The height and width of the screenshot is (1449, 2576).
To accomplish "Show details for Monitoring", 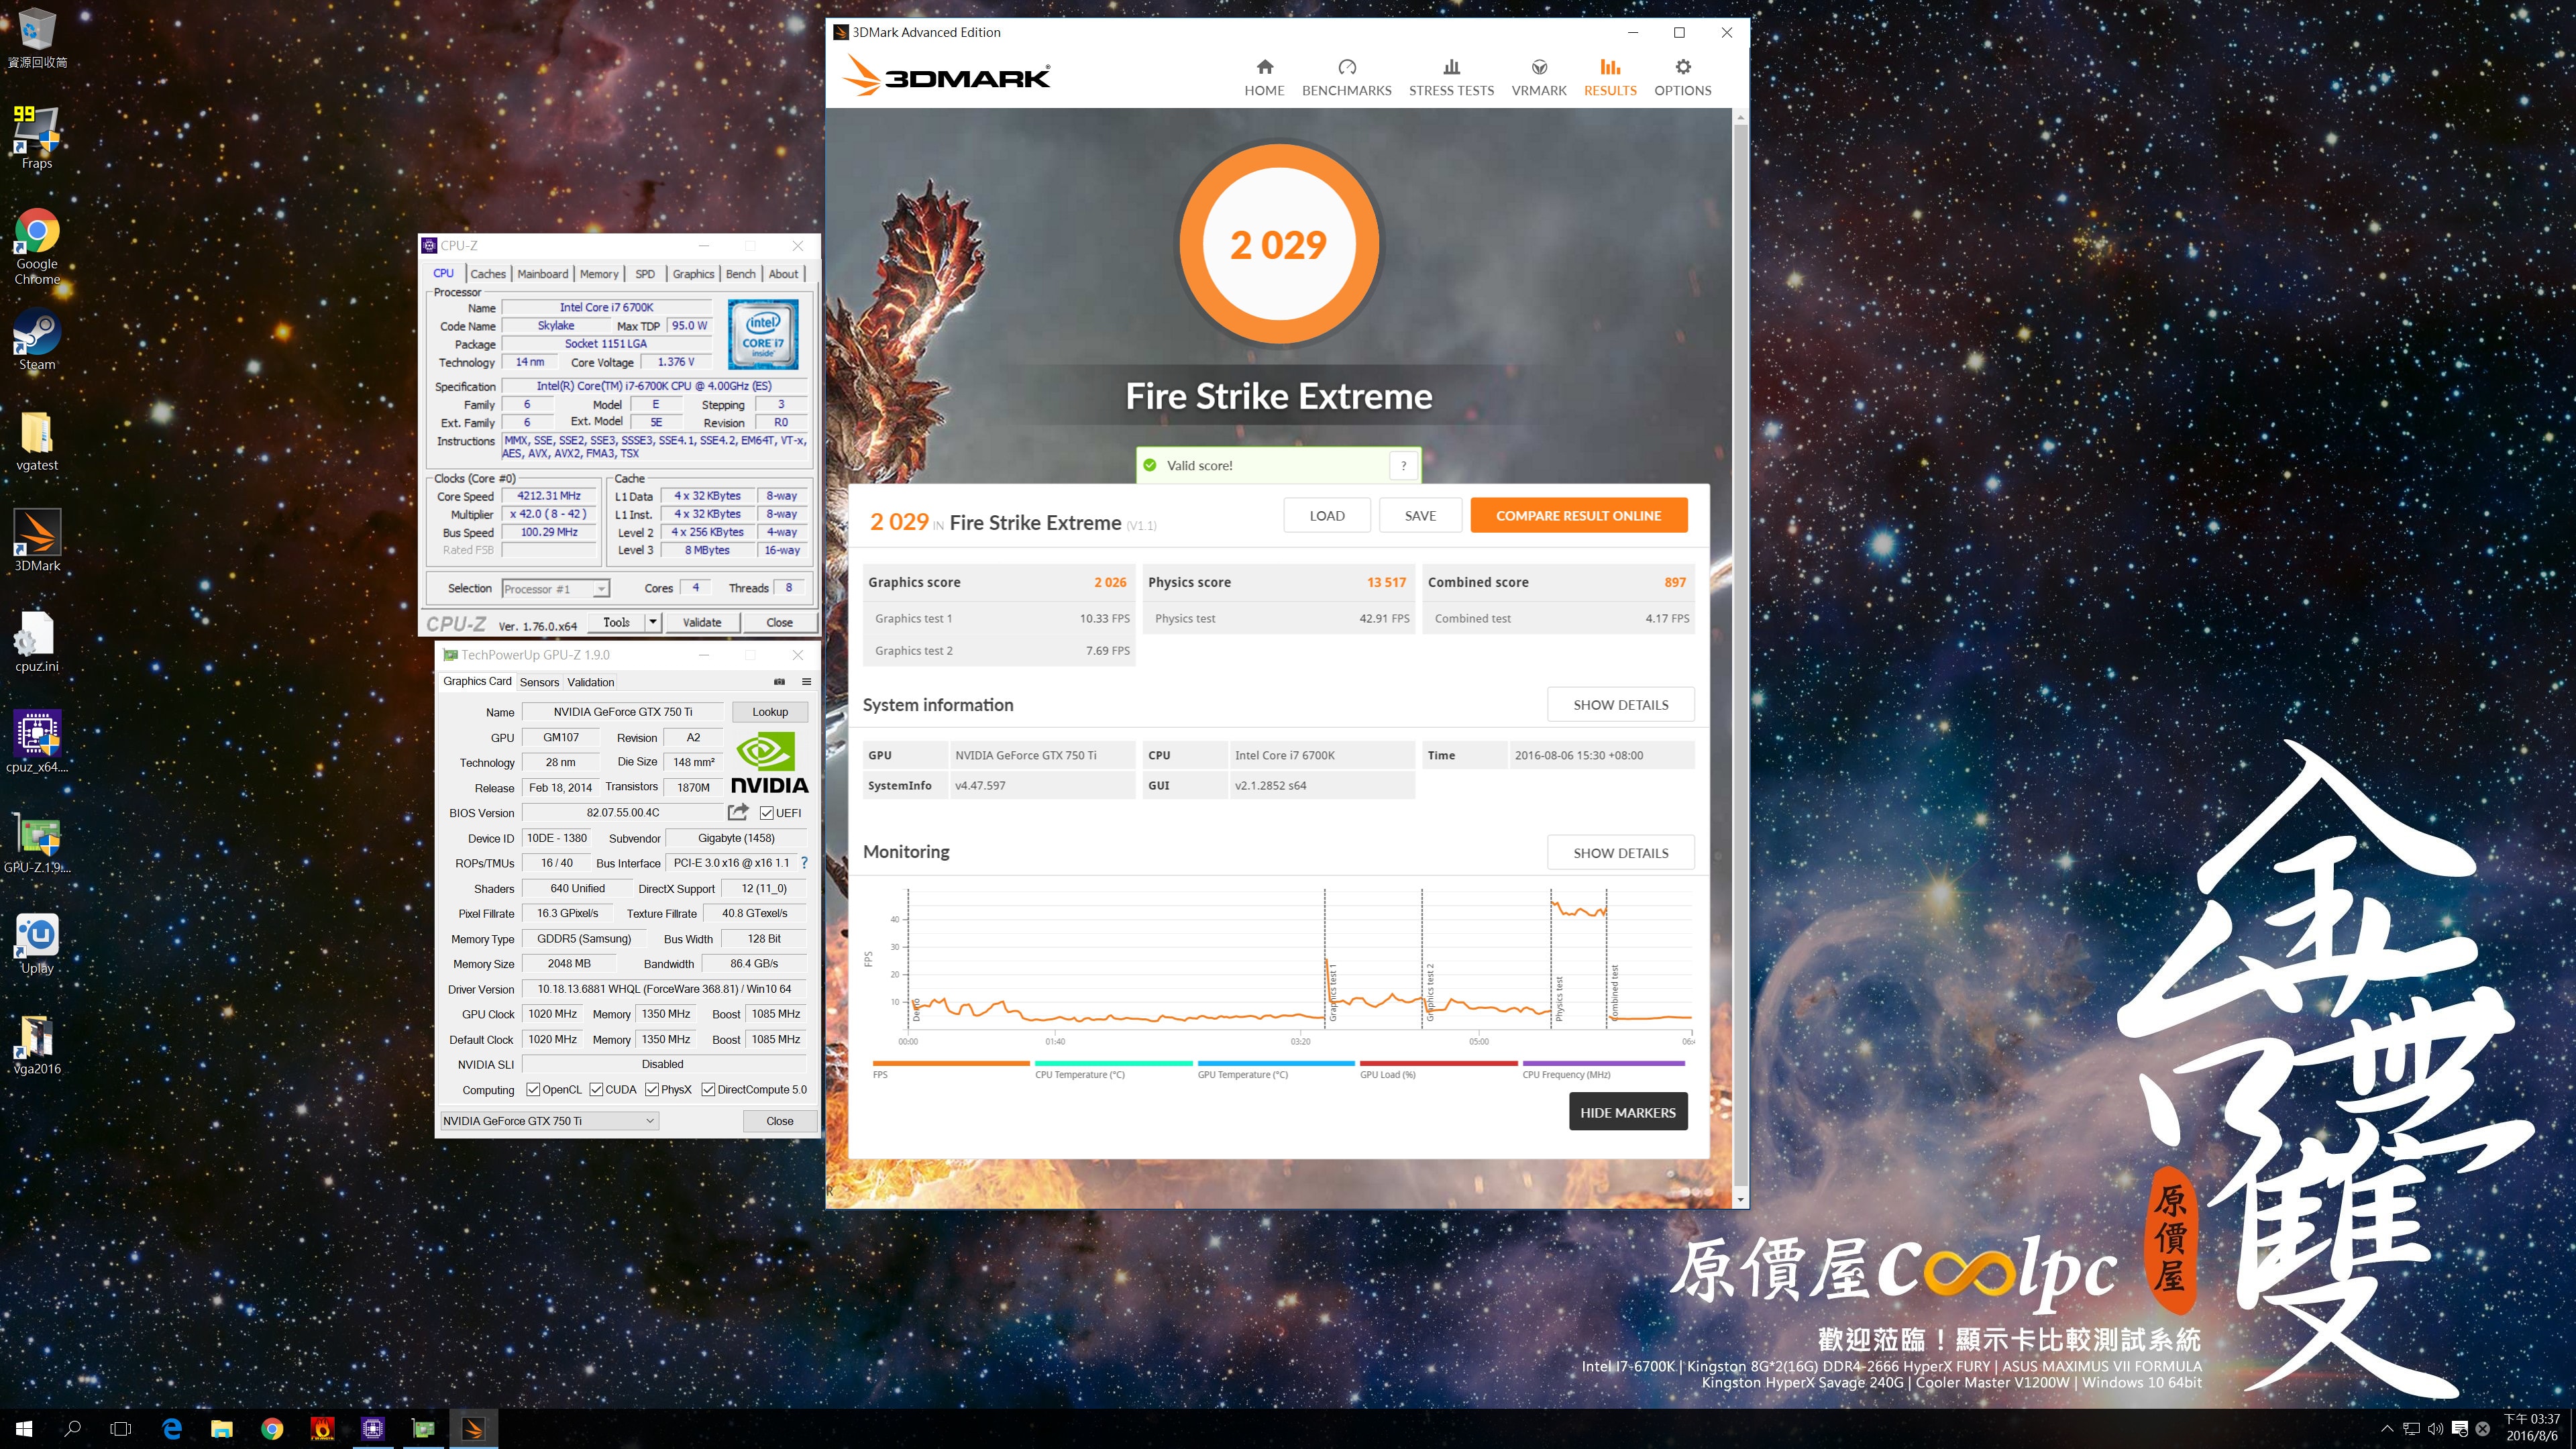I will coord(1621,852).
